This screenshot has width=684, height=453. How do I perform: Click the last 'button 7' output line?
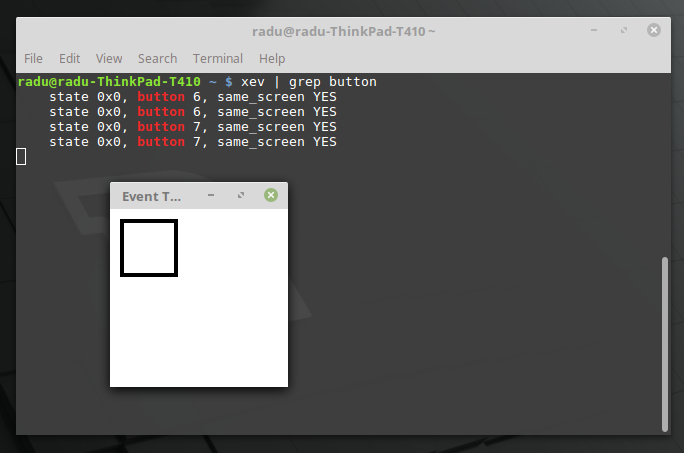[x=193, y=142]
